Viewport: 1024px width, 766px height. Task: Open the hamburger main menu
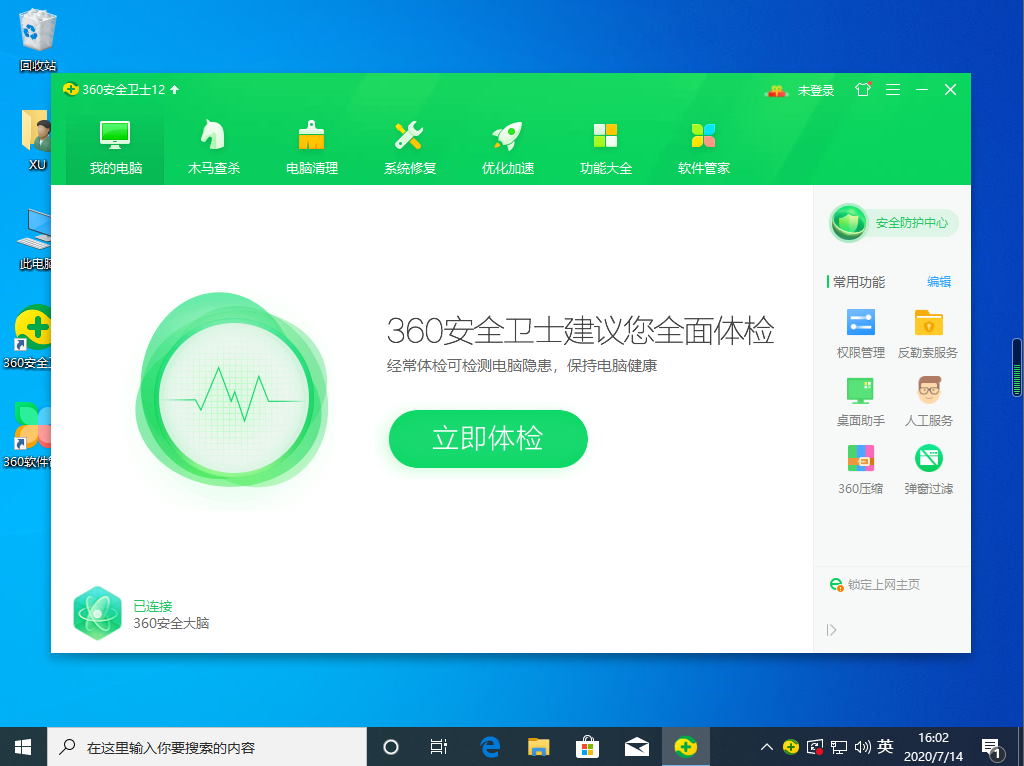coord(892,90)
